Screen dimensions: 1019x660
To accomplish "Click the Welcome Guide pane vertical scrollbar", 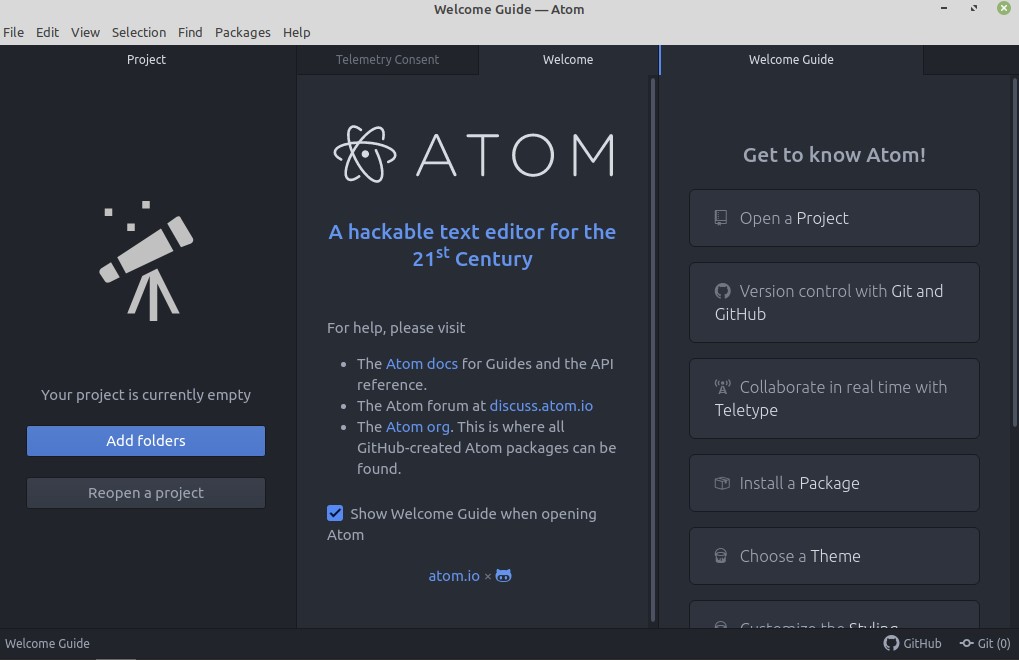I will click(1015, 250).
